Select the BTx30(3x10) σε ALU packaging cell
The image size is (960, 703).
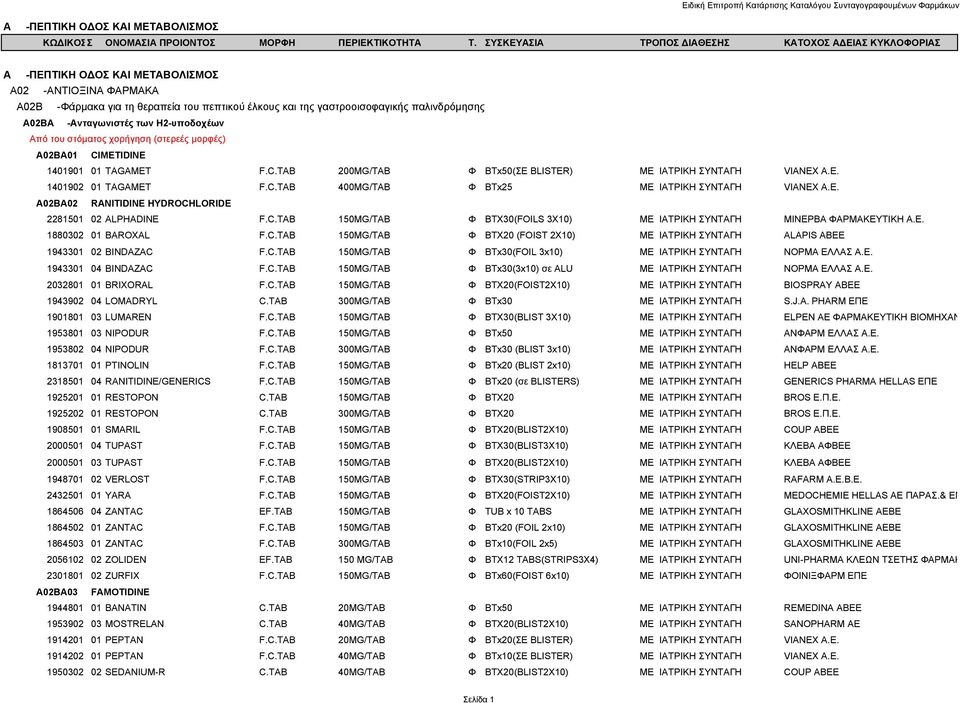[x=529, y=268]
